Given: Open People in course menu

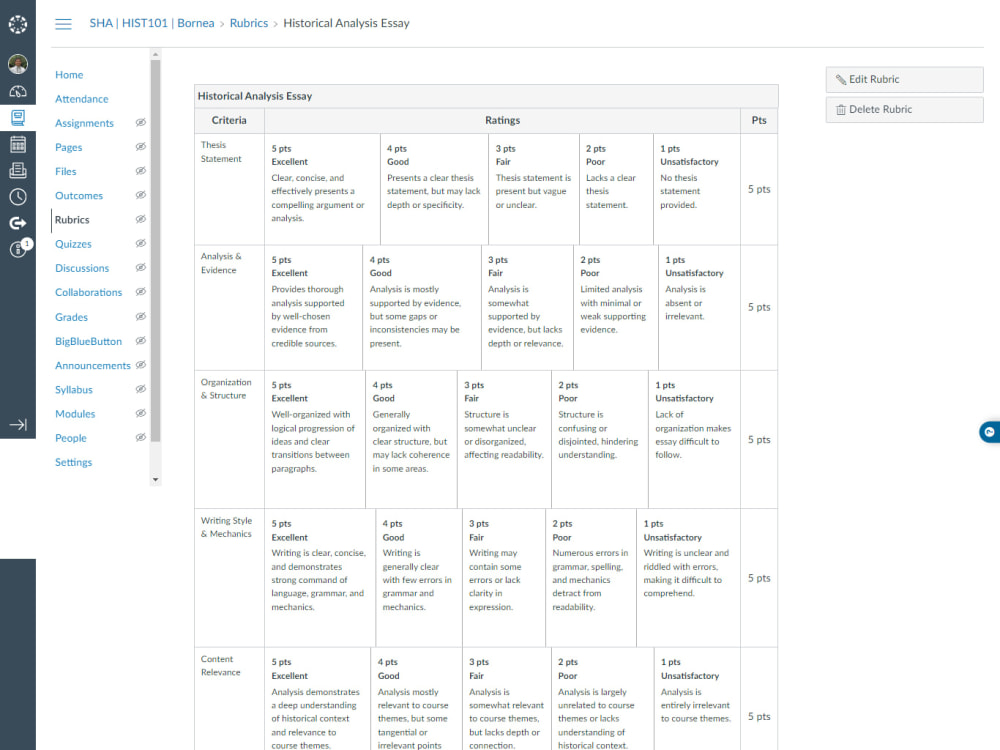Looking at the screenshot, I should click(x=70, y=438).
